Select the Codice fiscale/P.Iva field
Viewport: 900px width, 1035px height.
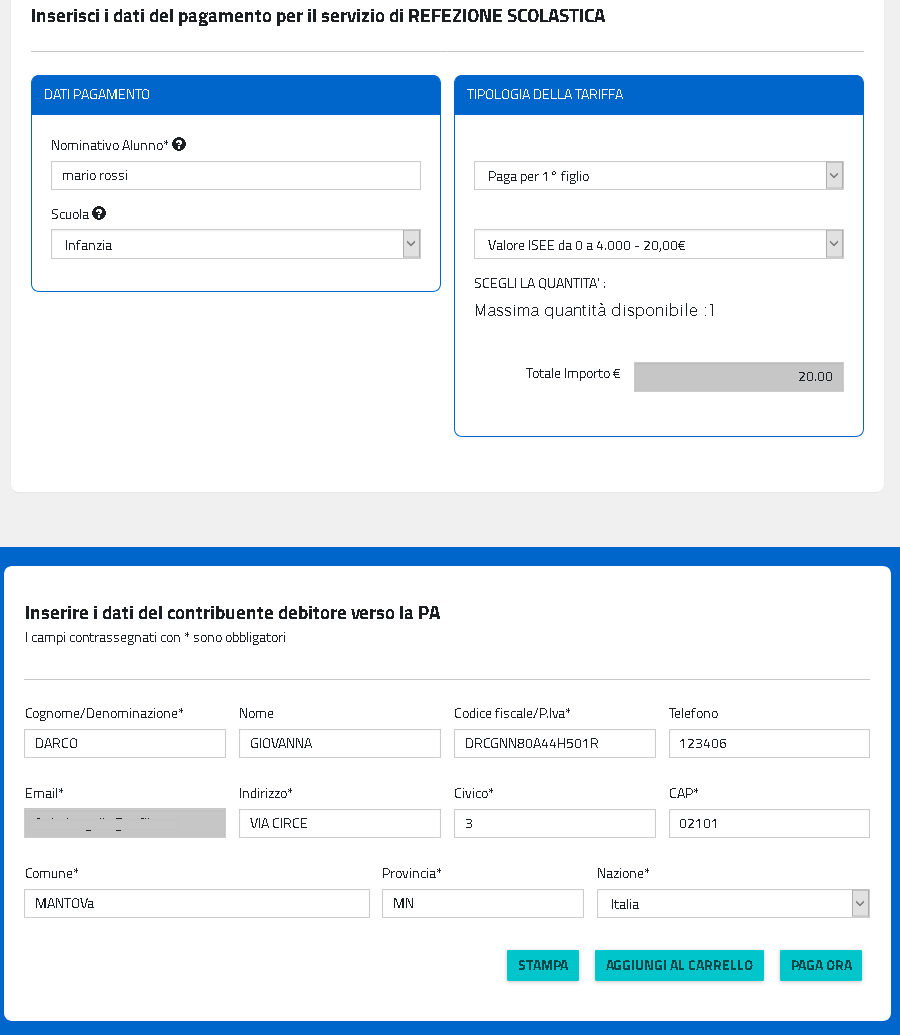(554, 744)
